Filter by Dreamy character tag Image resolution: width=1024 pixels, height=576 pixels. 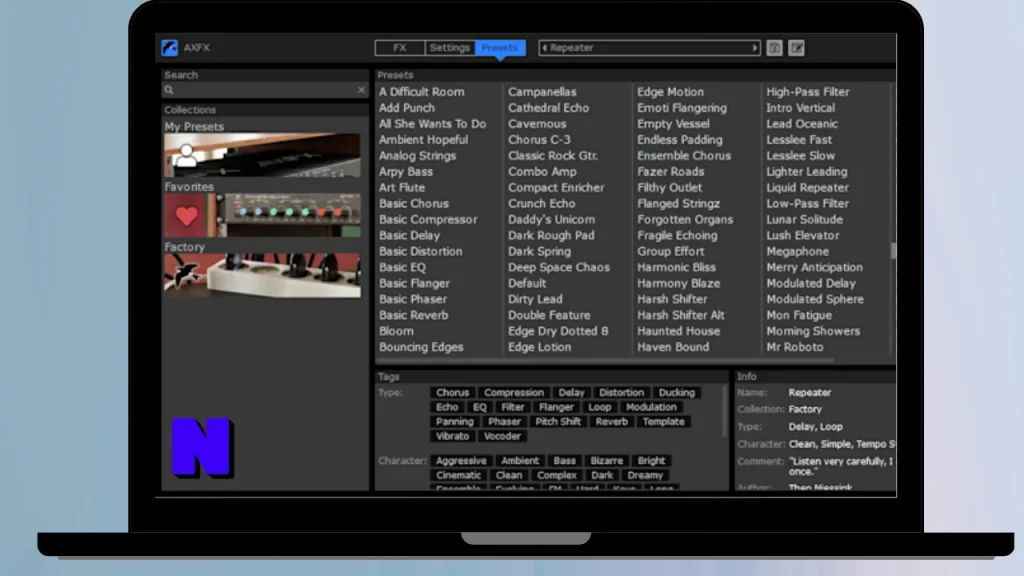(x=645, y=475)
